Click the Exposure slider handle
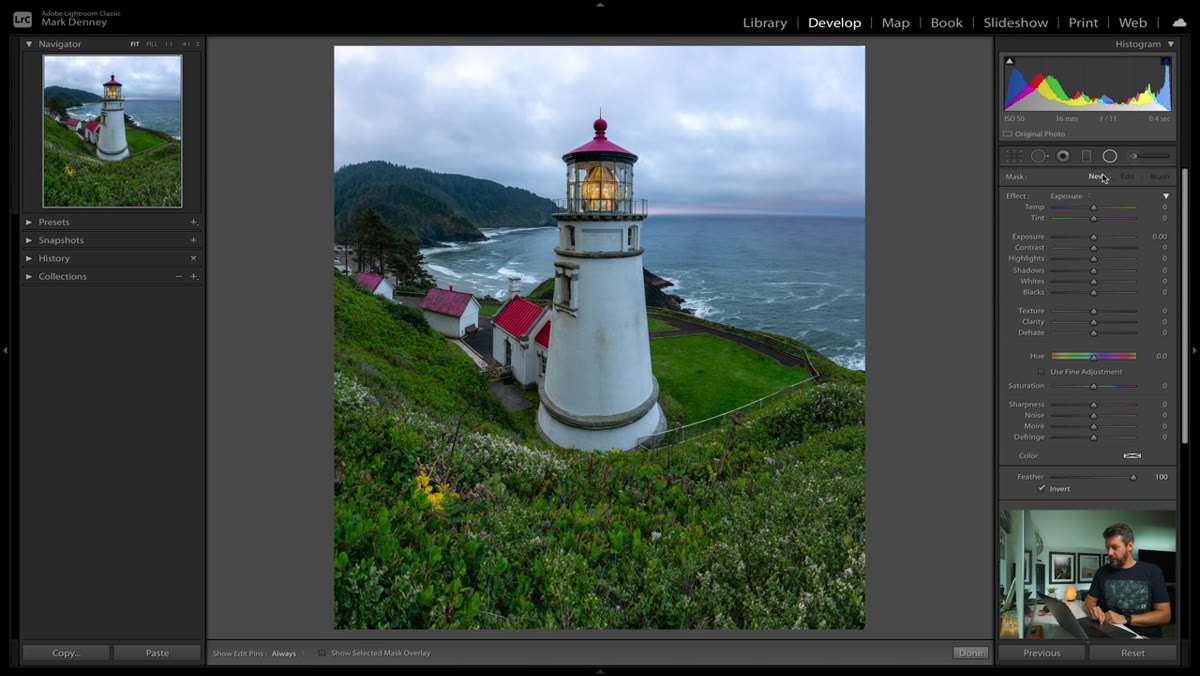 click(1093, 237)
